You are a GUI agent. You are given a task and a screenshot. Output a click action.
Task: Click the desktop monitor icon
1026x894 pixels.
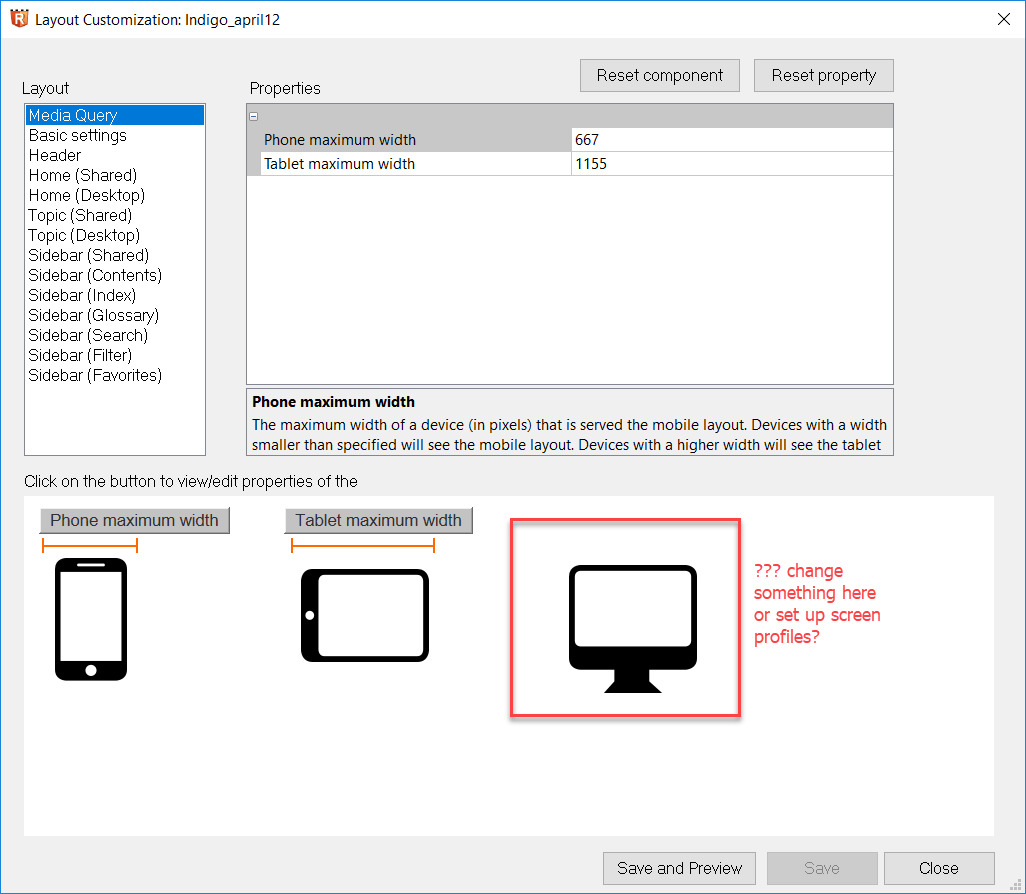coord(633,628)
